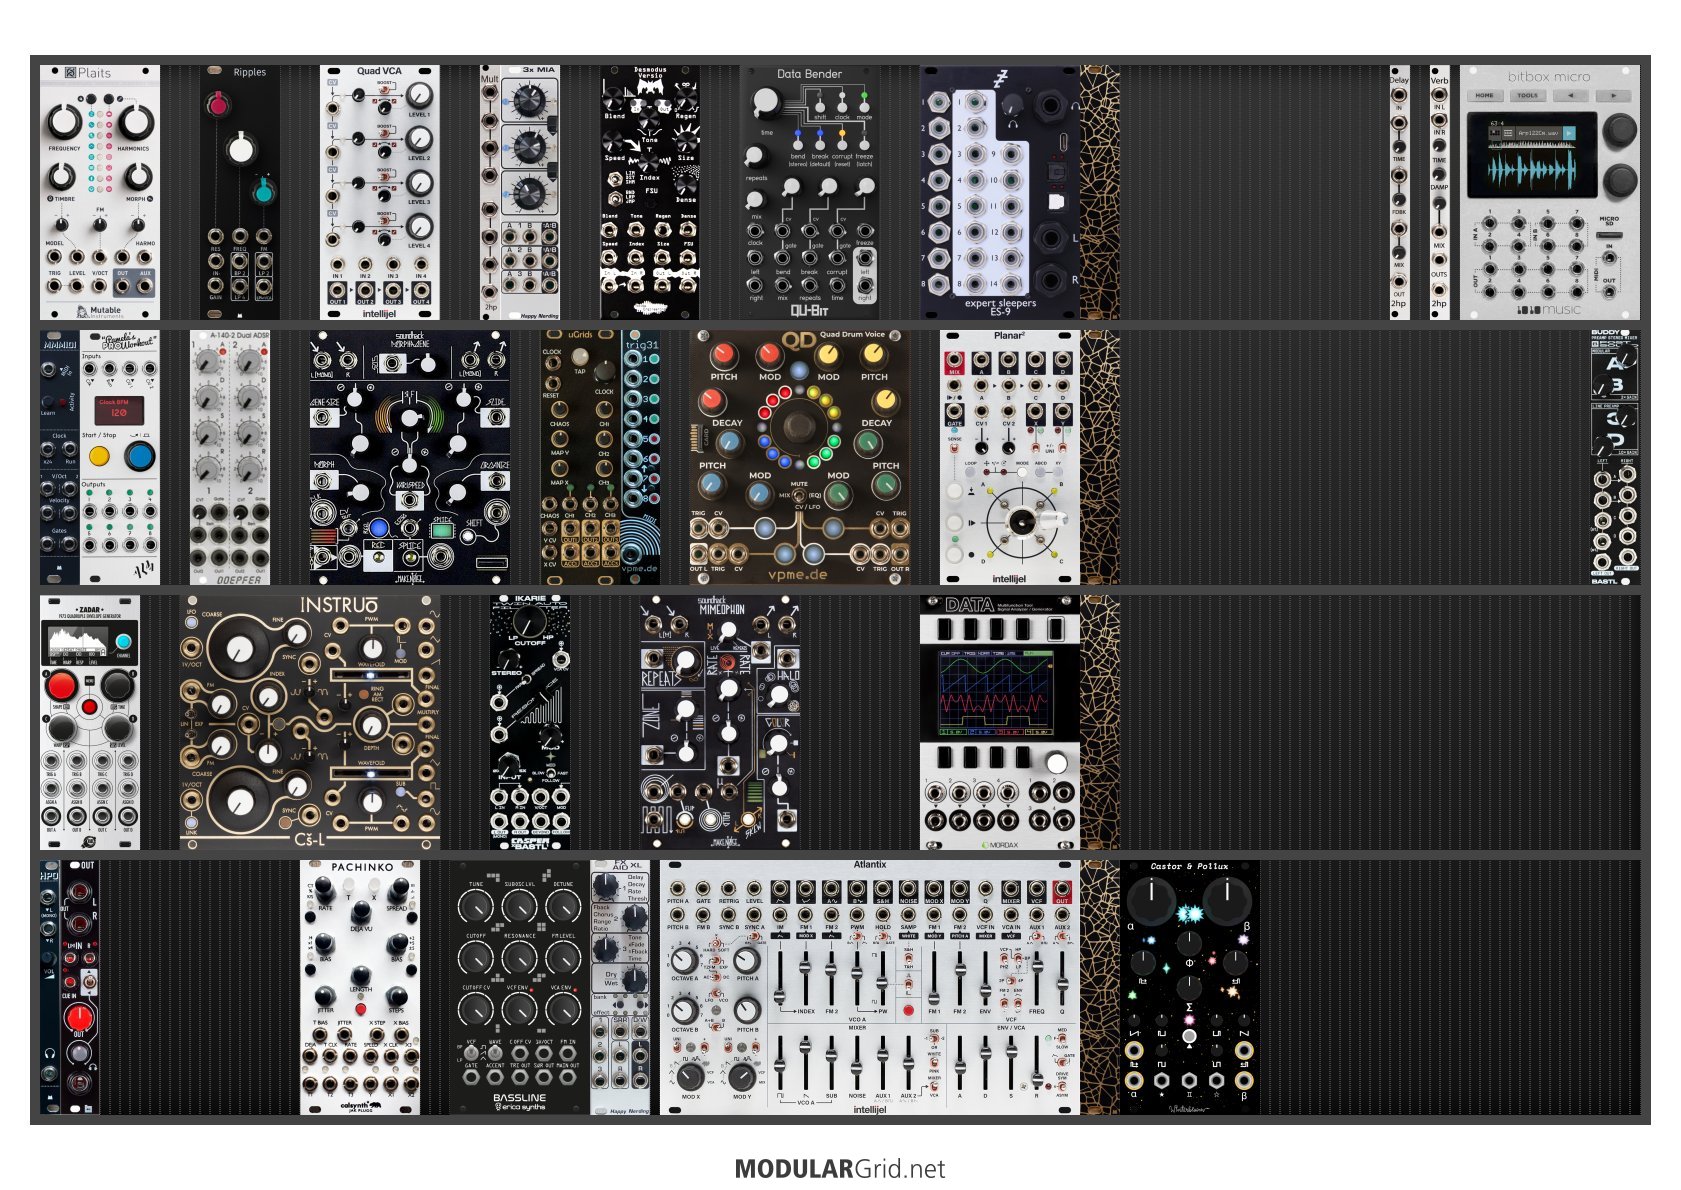
Task: Click the Planar² joystick
Action: pyautogui.click(x=1021, y=522)
